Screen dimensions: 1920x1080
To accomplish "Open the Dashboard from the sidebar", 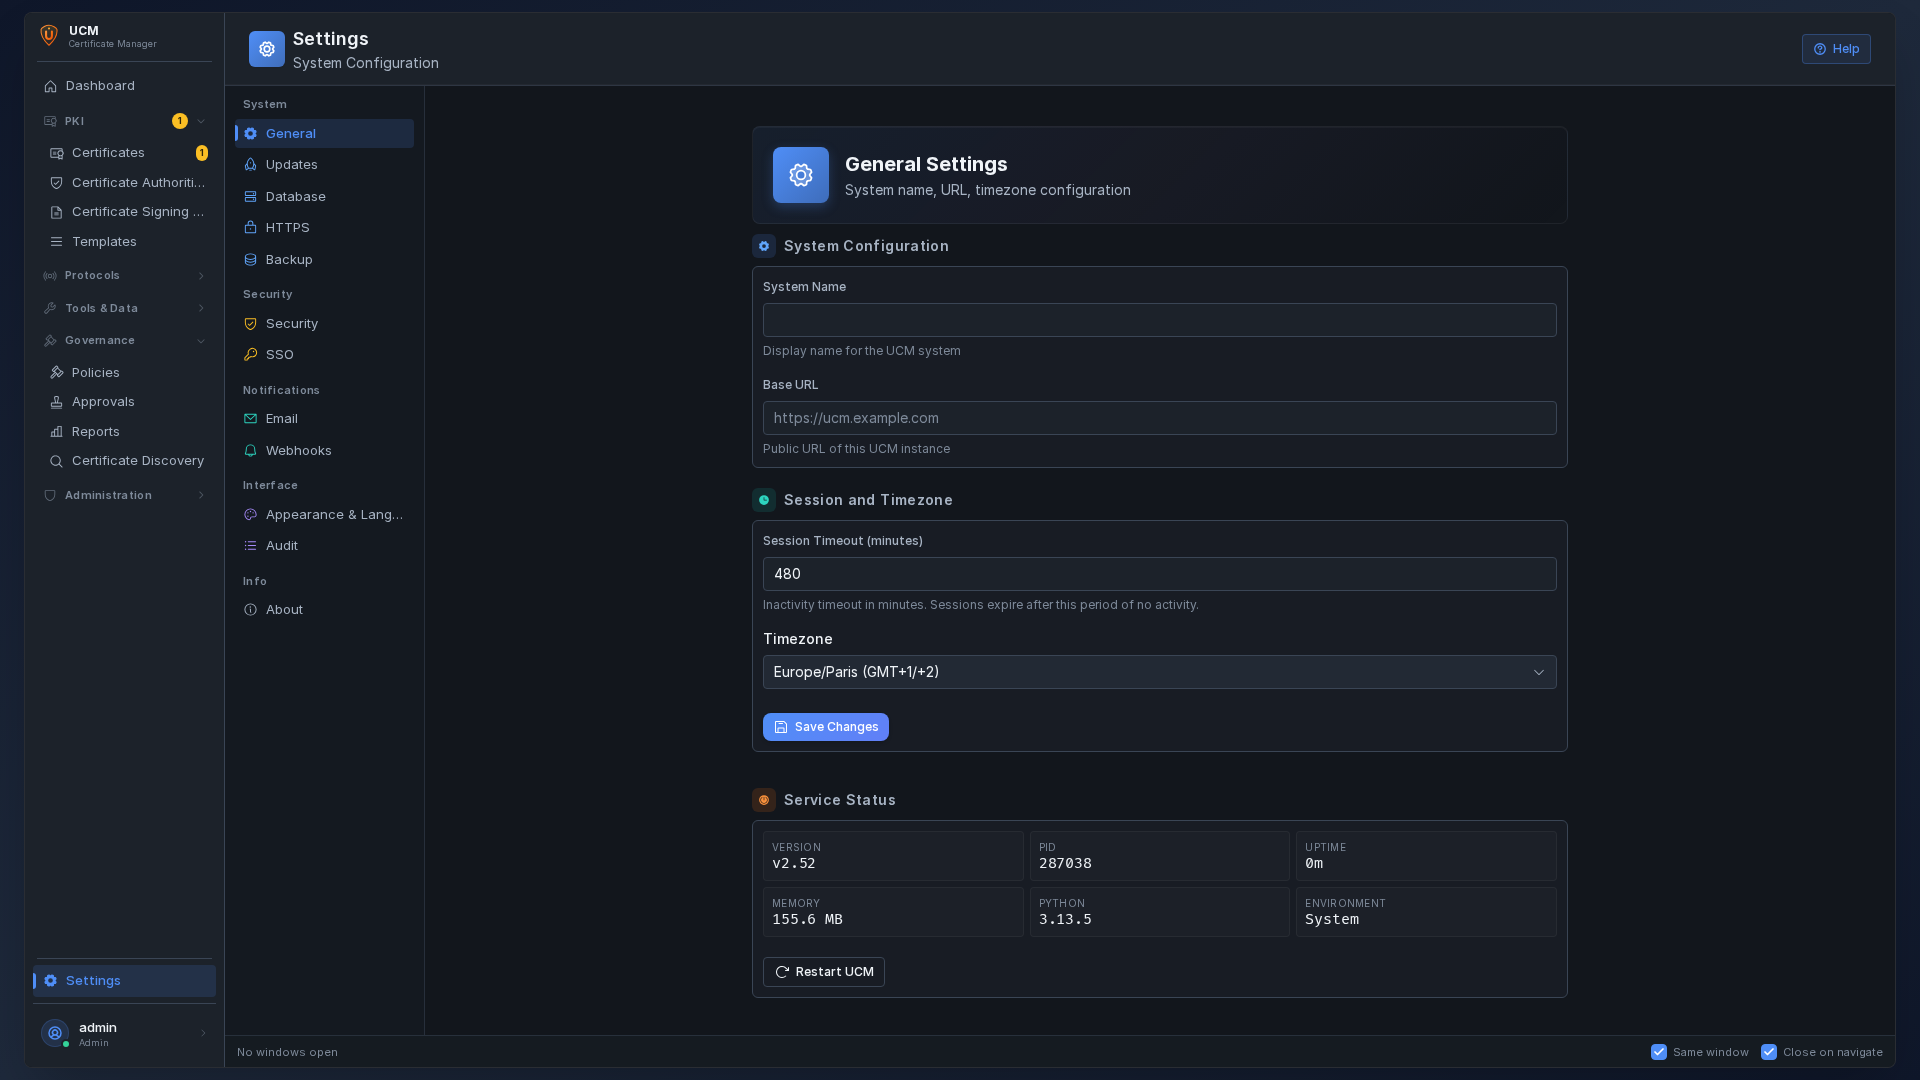I will [100, 86].
